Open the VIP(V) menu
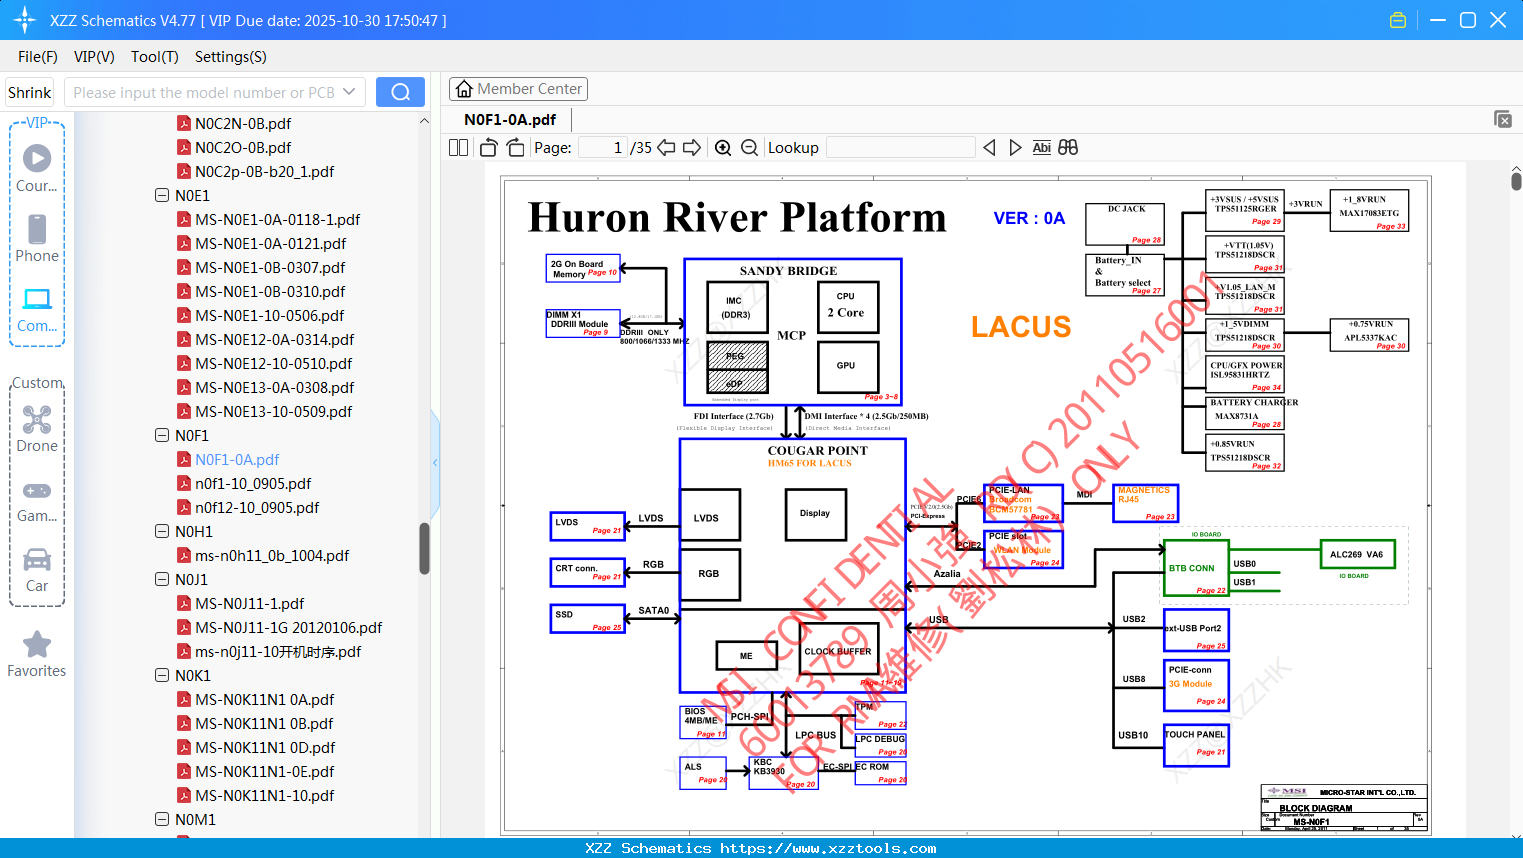 coord(94,57)
